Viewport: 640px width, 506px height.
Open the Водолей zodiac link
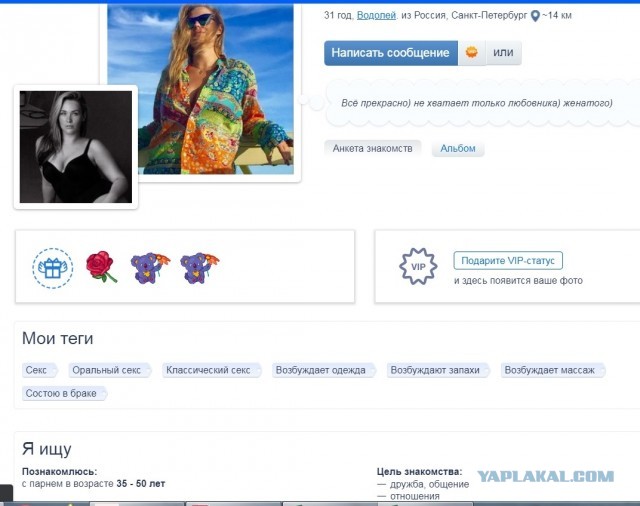(376, 16)
